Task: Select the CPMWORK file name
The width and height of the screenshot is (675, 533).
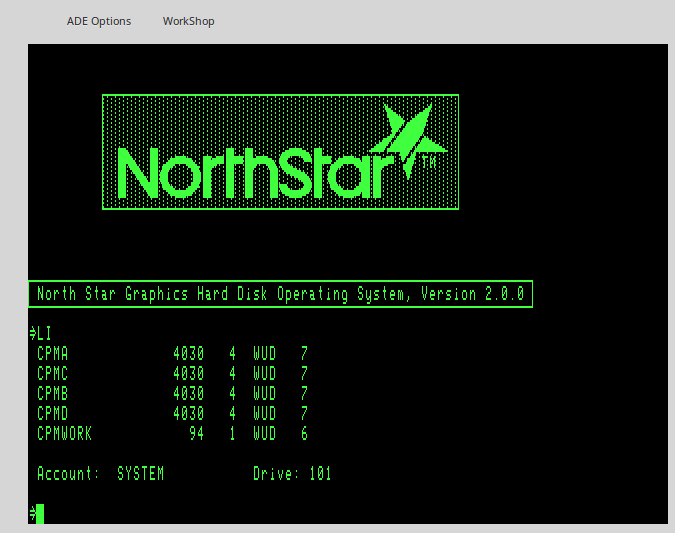Action: (x=65, y=434)
